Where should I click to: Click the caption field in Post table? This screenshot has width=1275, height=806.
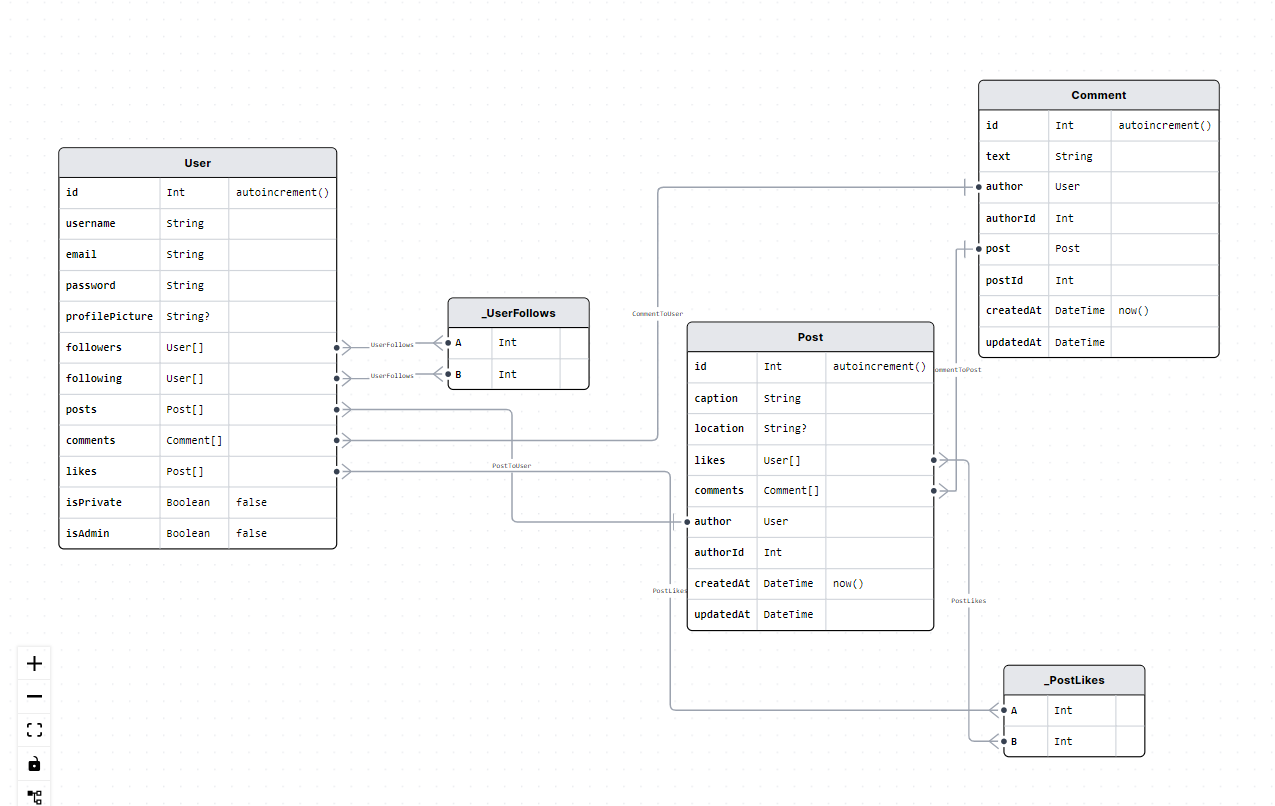coord(716,398)
